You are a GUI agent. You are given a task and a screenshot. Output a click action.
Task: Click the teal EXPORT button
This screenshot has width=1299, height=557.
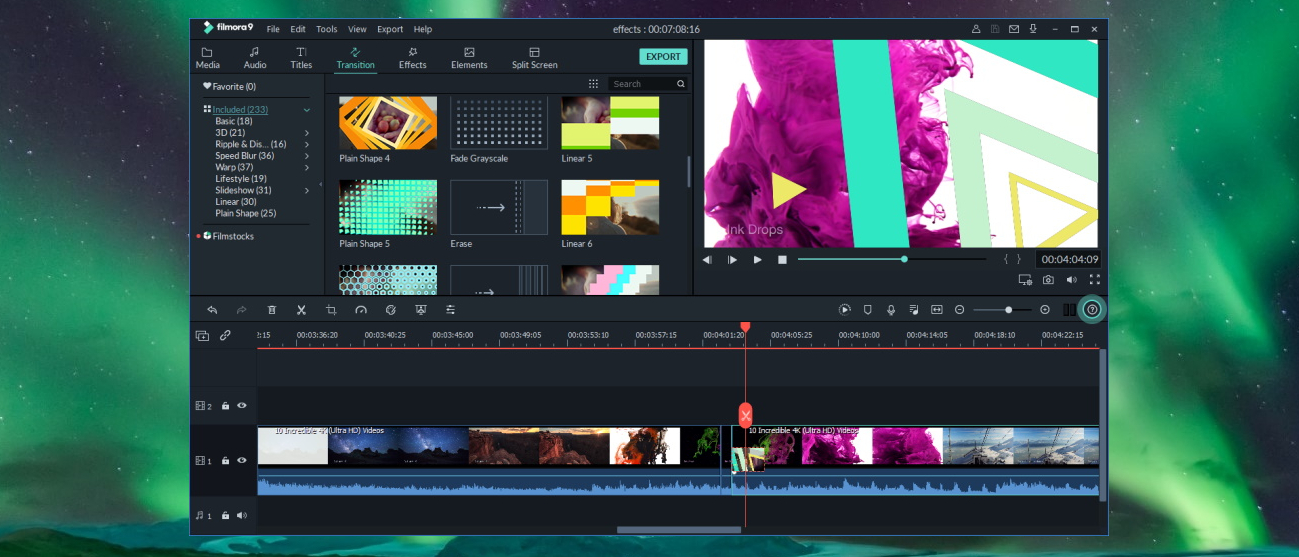pos(663,57)
